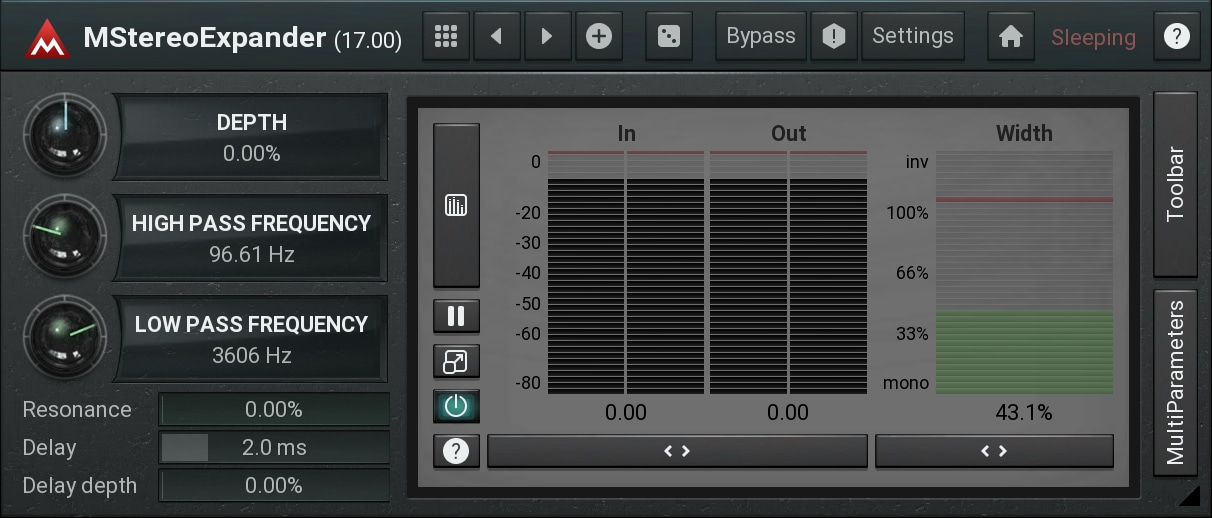This screenshot has height=518, width=1212.
Task: Click the dice randomize icon
Action: pyautogui.click(x=669, y=37)
